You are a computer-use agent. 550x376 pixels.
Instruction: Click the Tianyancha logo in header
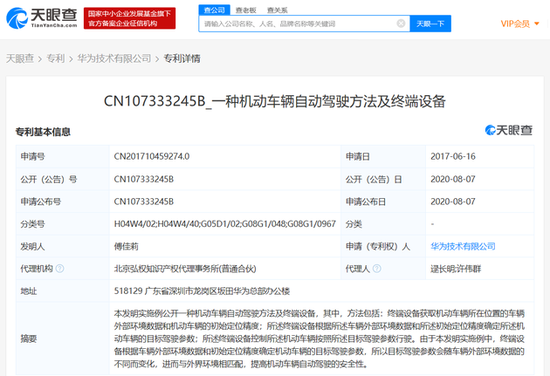[42, 18]
